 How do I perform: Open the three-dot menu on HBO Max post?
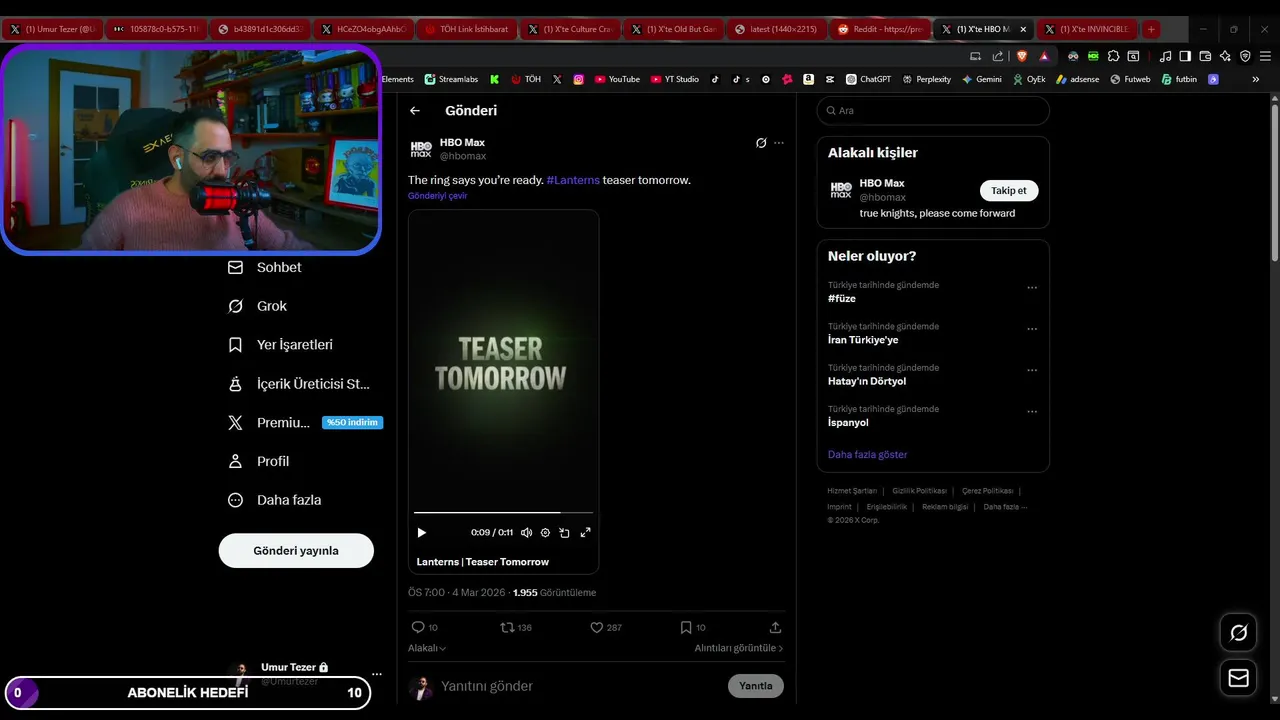tap(779, 143)
